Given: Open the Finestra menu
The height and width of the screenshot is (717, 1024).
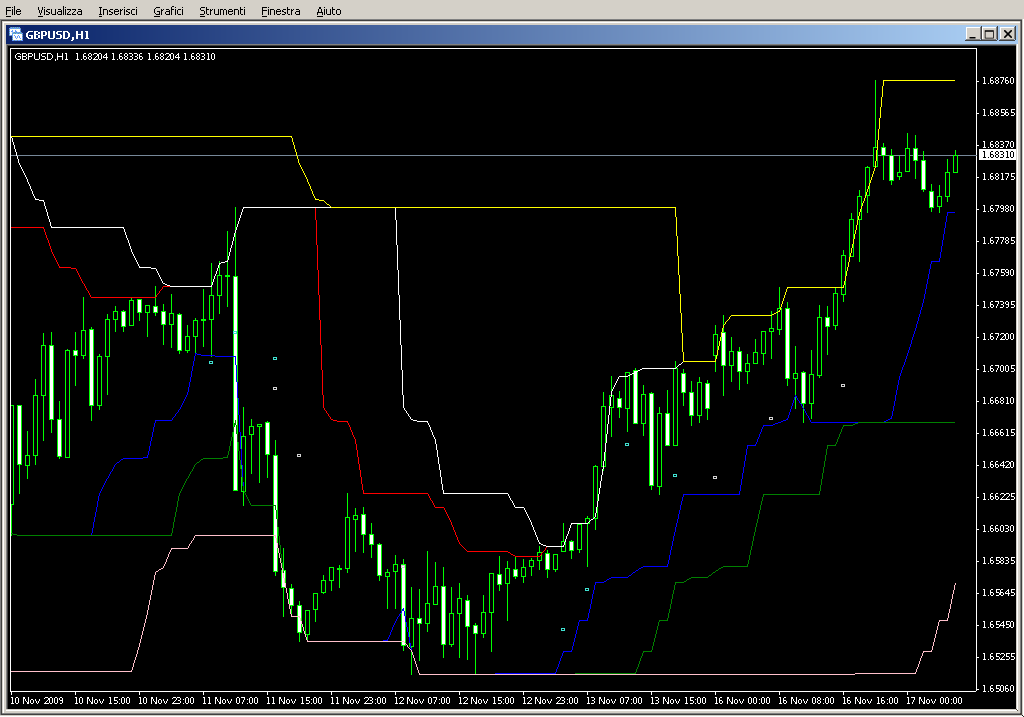Looking at the screenshot, I should pos(280,11).
